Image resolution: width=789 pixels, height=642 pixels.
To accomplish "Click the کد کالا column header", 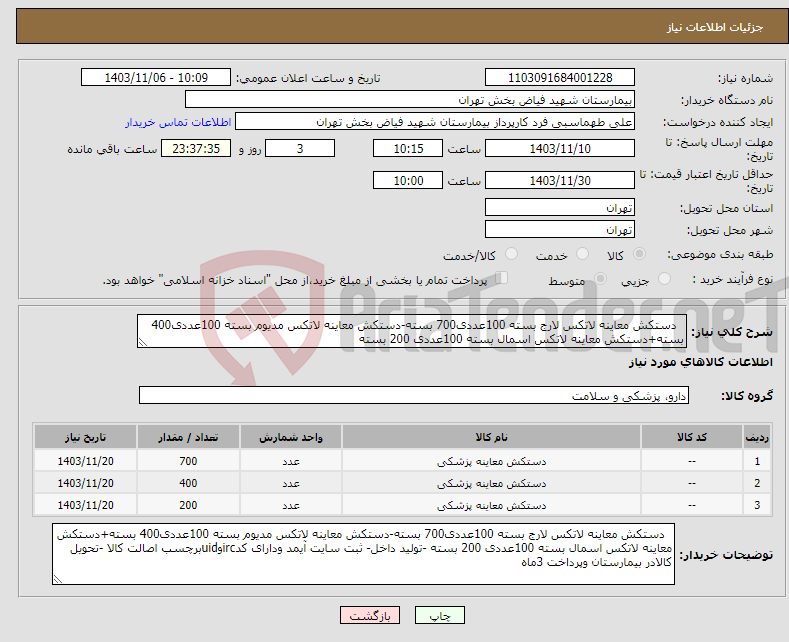I will pyautogui.click(x=692, y=437).
